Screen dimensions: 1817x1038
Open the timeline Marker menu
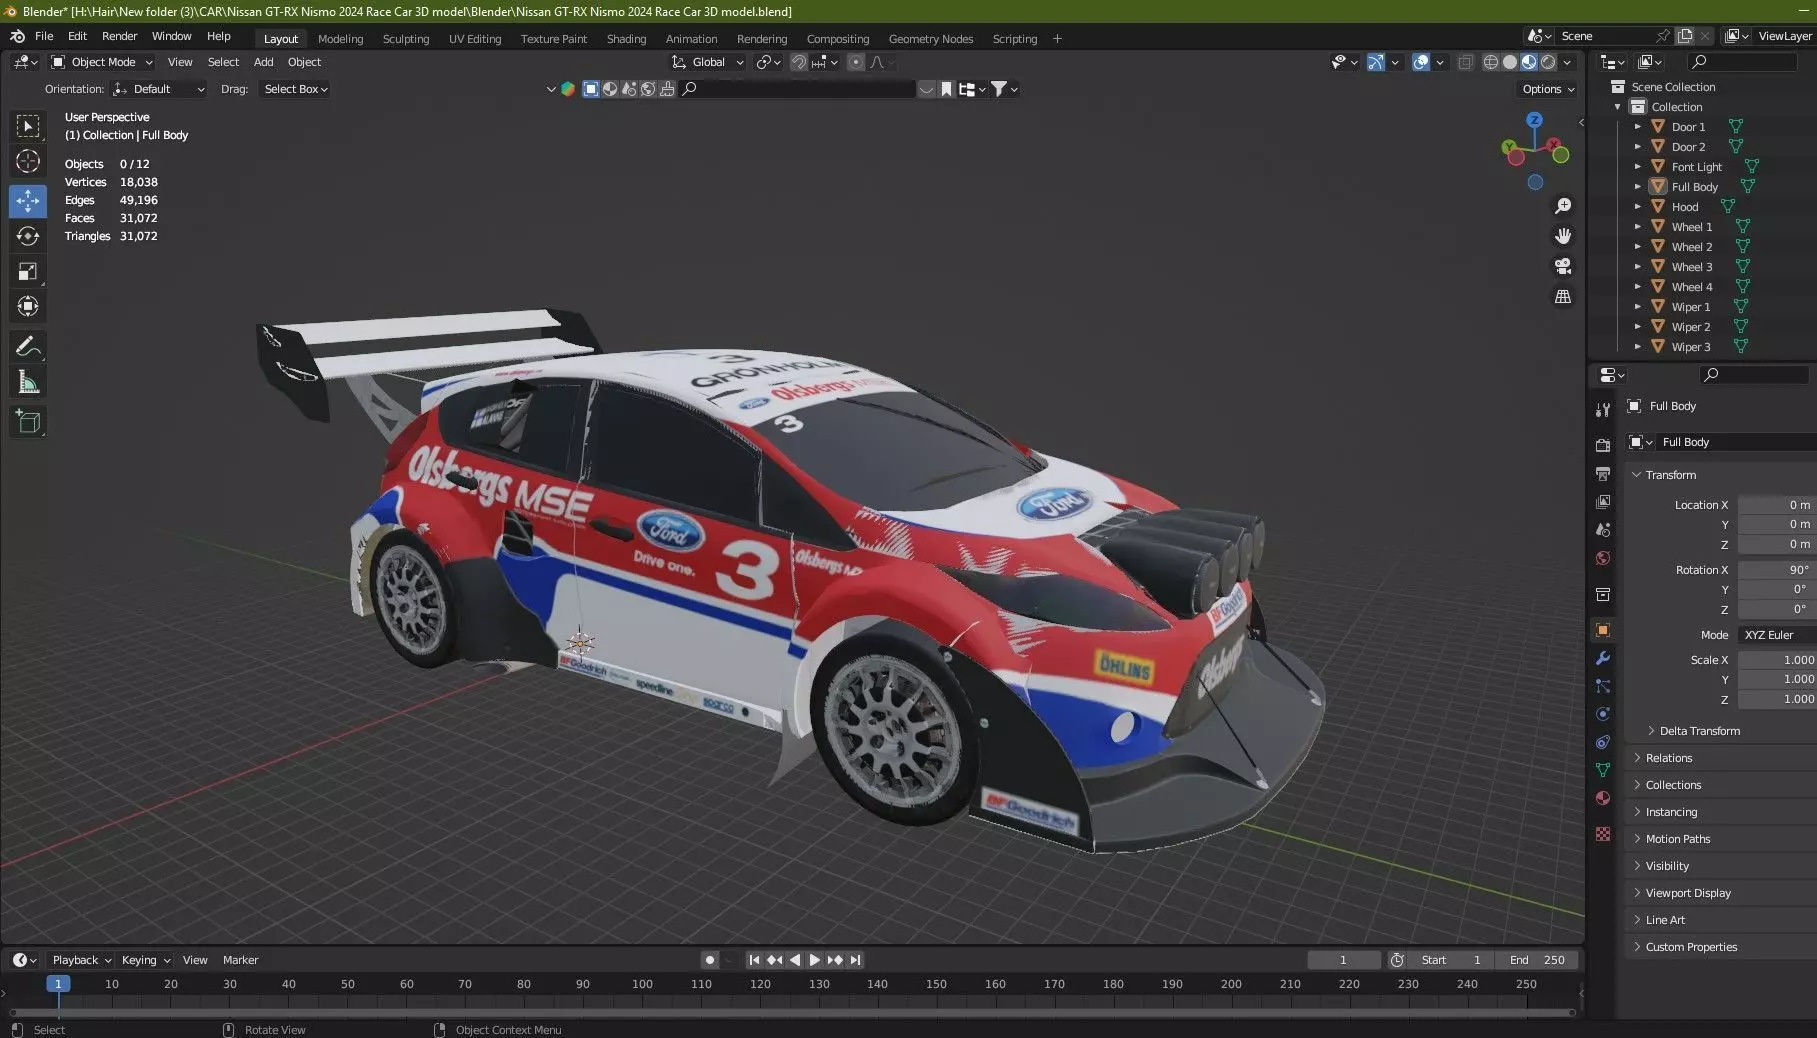tap(240, 960)
